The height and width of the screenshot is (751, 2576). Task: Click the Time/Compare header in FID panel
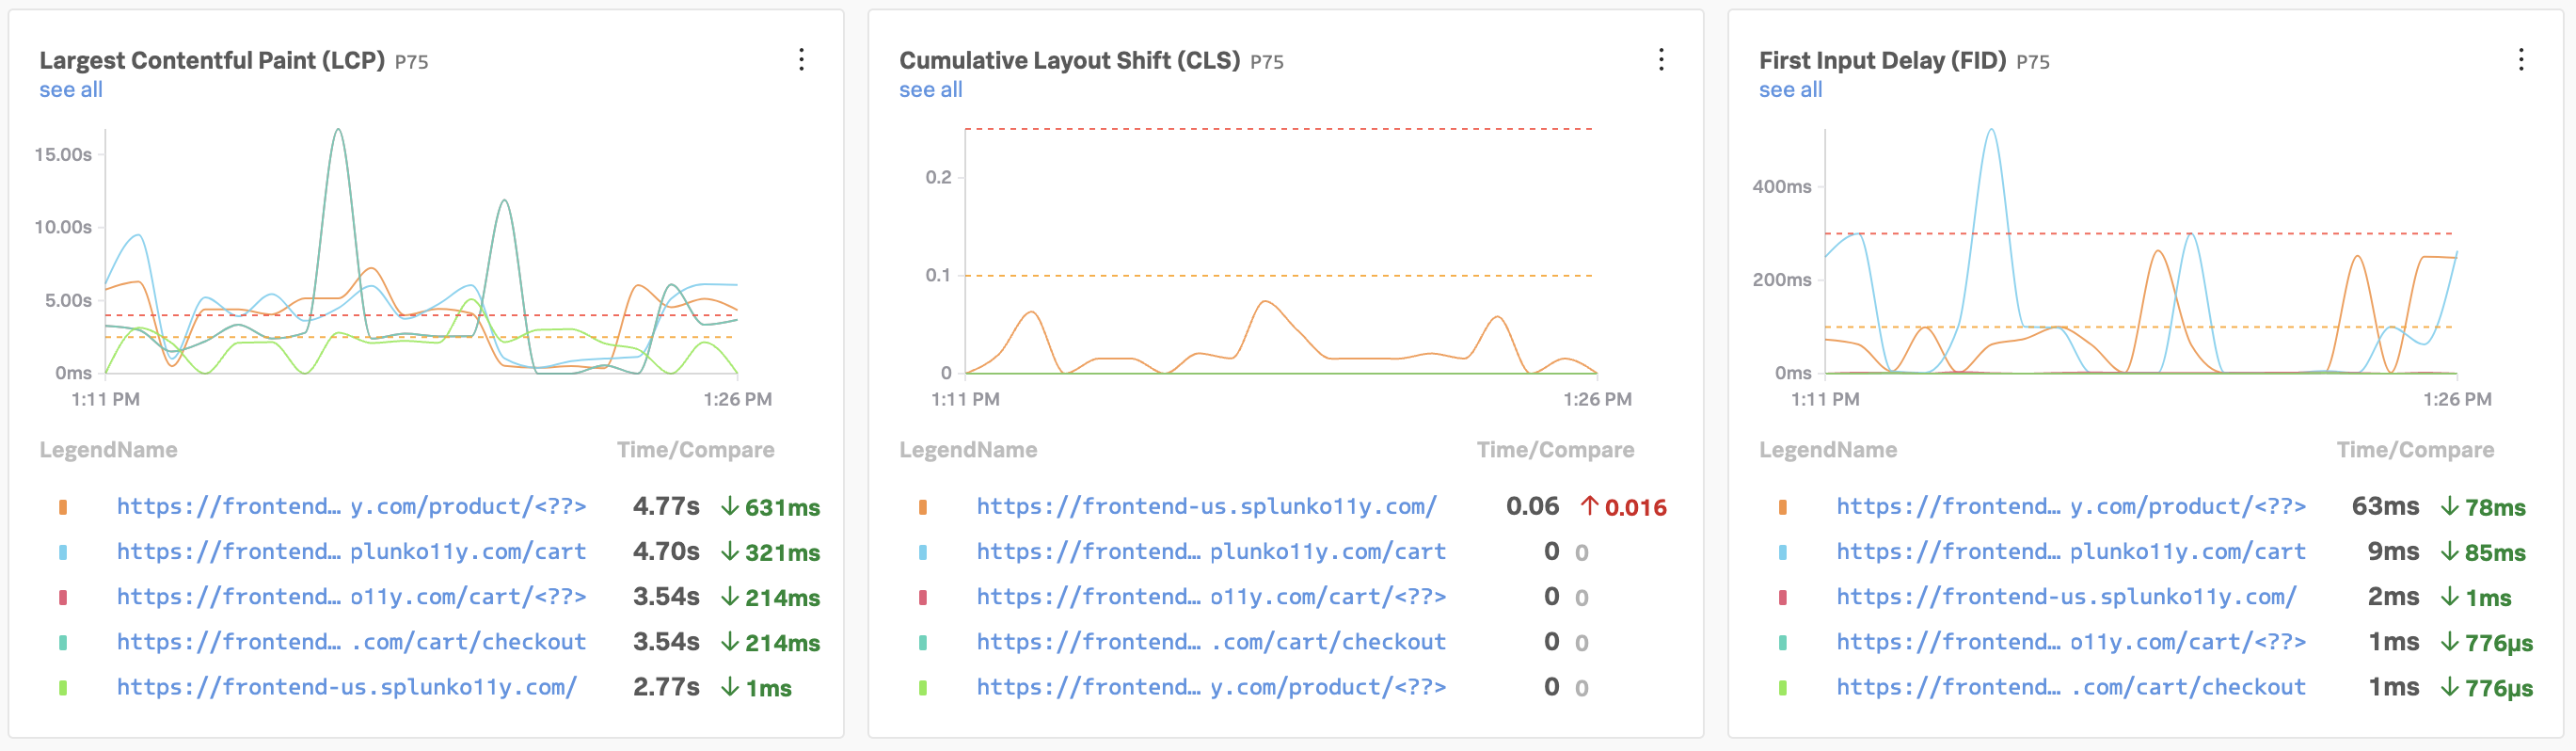coord(2415,450)
